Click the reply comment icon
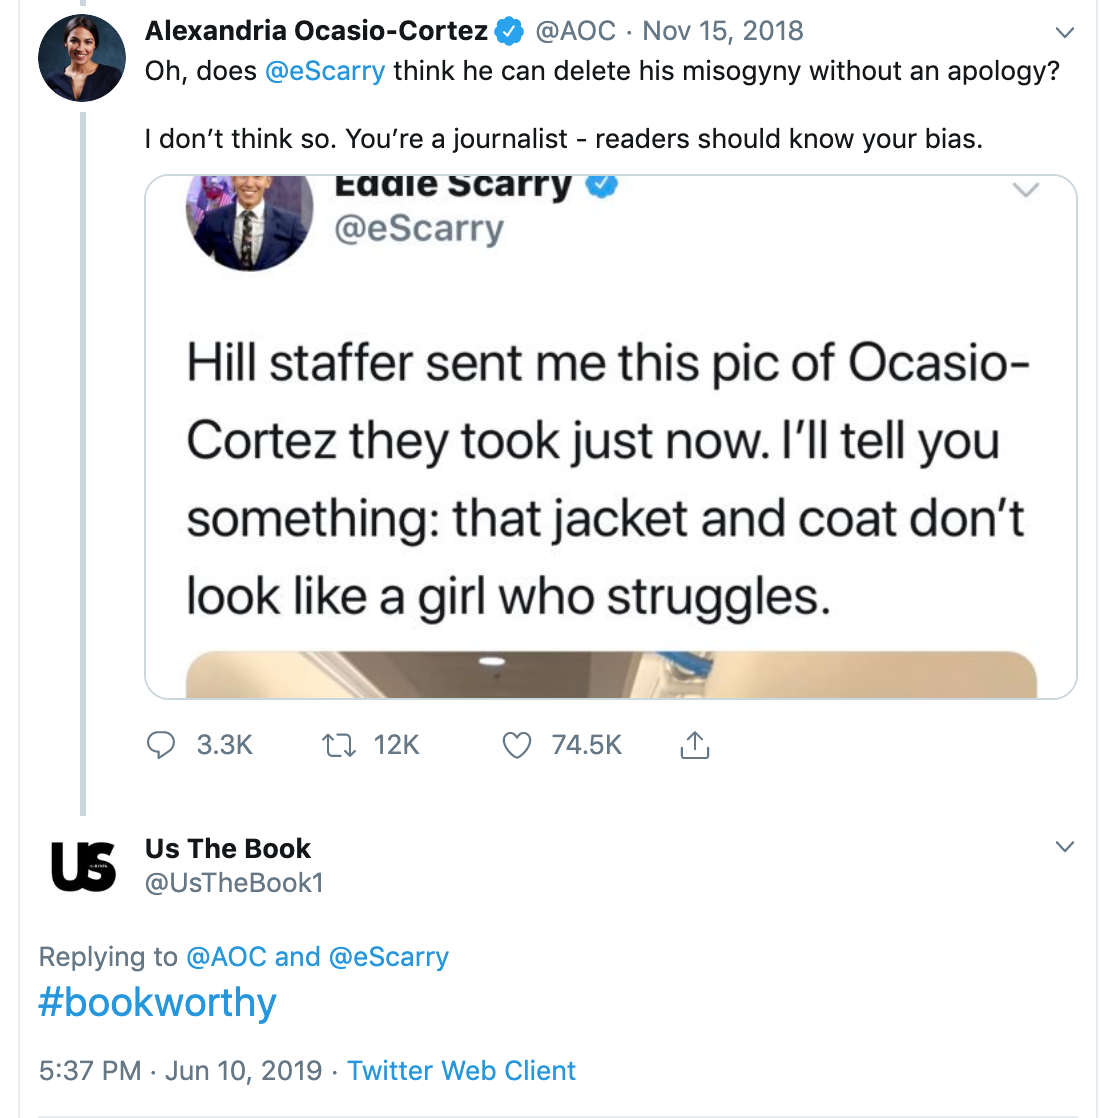The height and width of the screenshot is (1118, 1100). (161, 745)
